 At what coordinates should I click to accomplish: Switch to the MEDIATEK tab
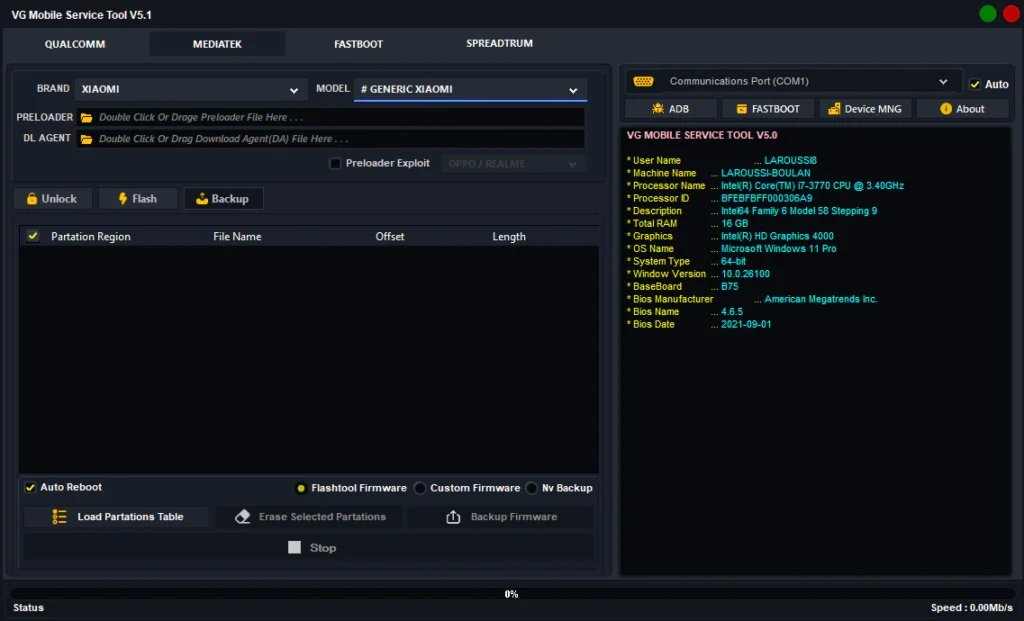pos(217,44)
